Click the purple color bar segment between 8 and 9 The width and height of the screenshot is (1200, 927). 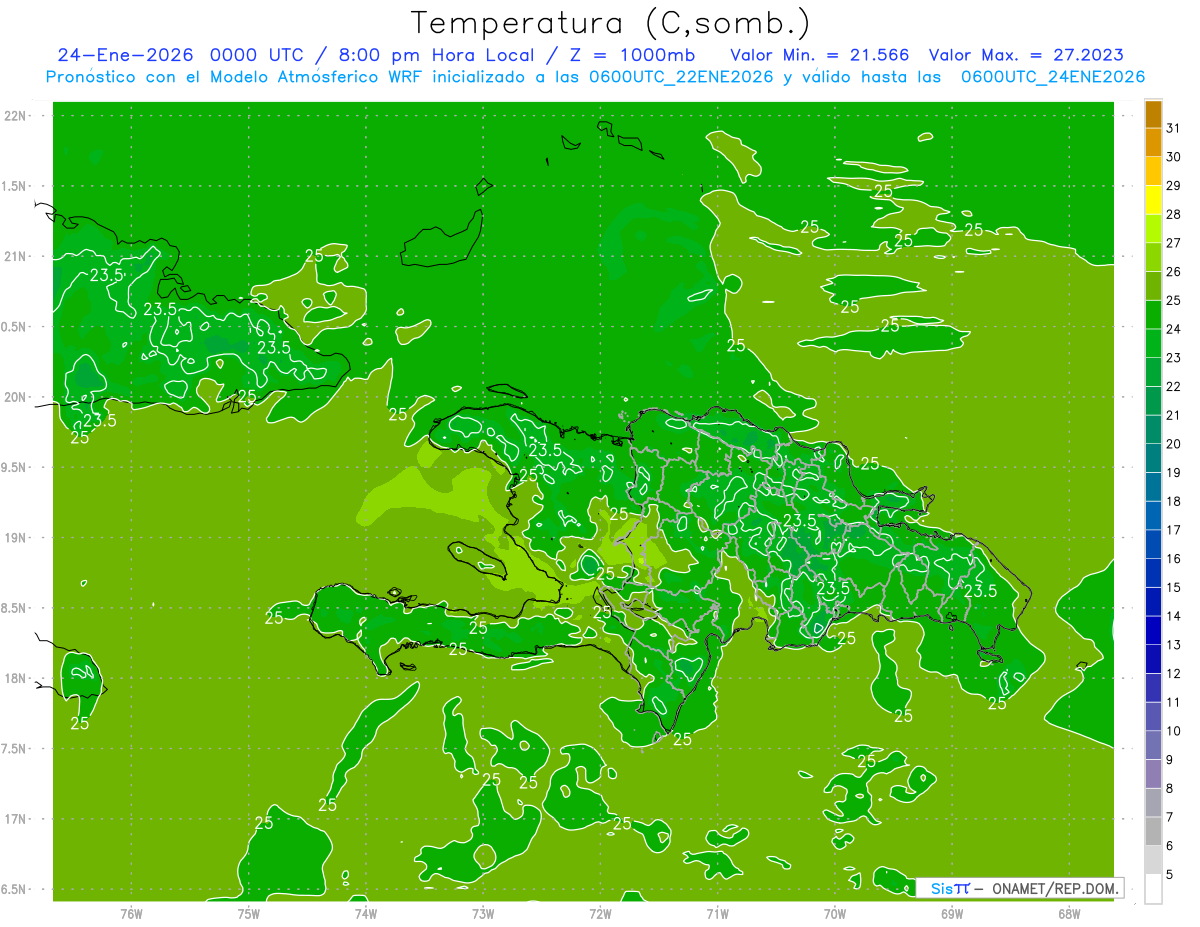(x=1153, y=774)
